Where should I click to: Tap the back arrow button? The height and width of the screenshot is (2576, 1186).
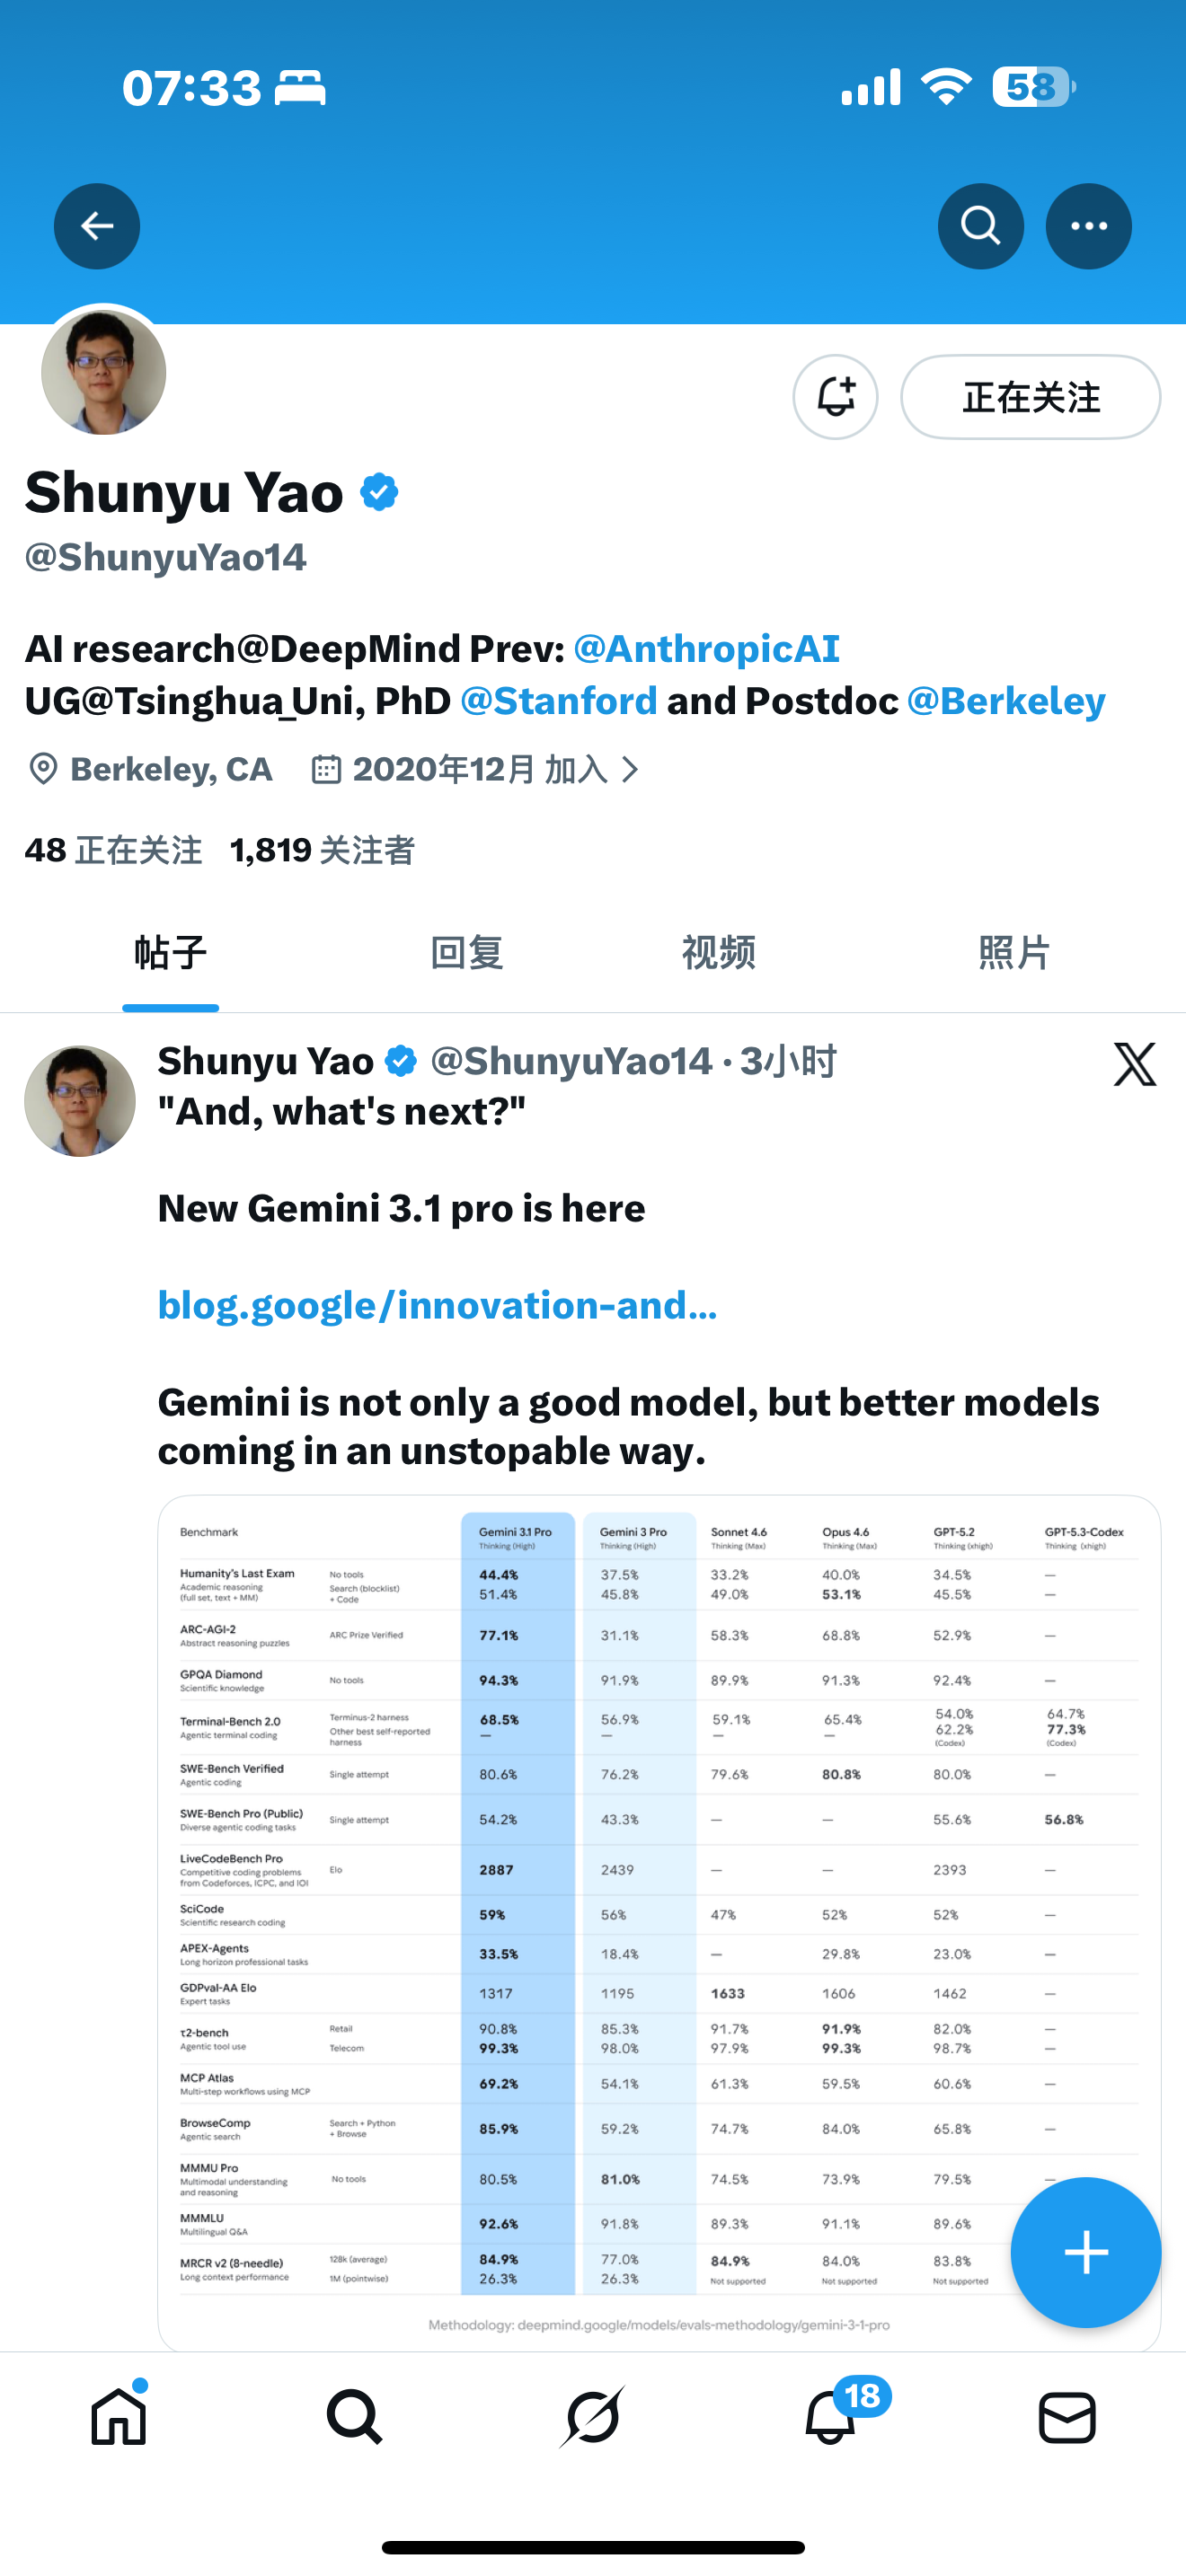click(97, 226)
